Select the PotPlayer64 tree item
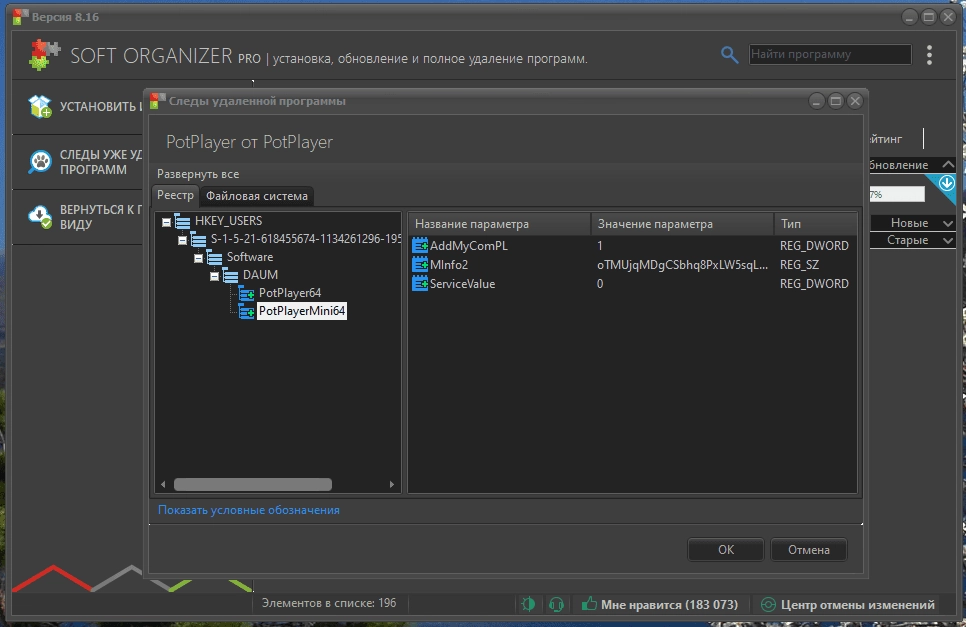966x627 pixels. (290, 293)
